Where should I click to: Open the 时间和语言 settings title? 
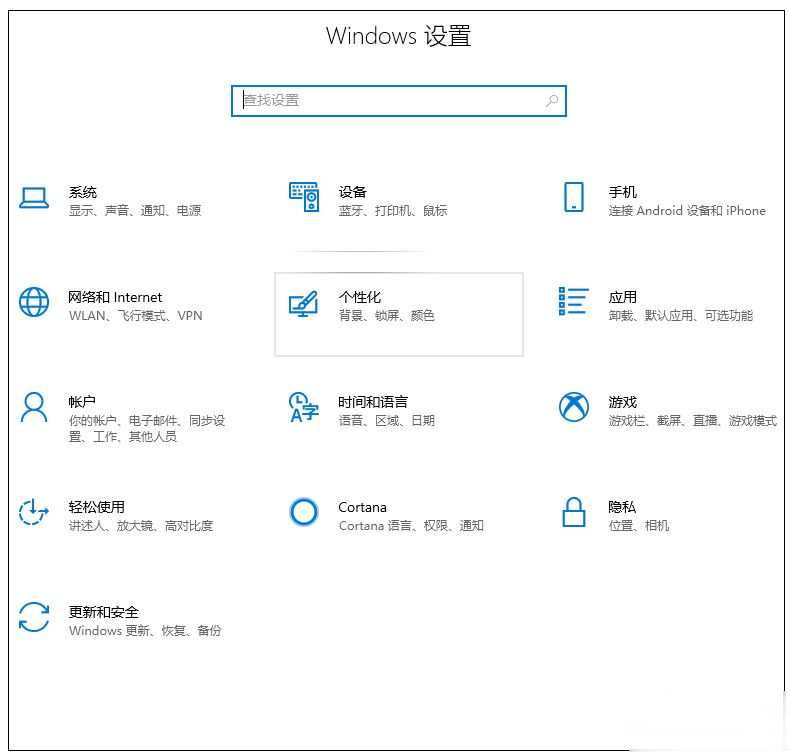click(x=373, y=402)
